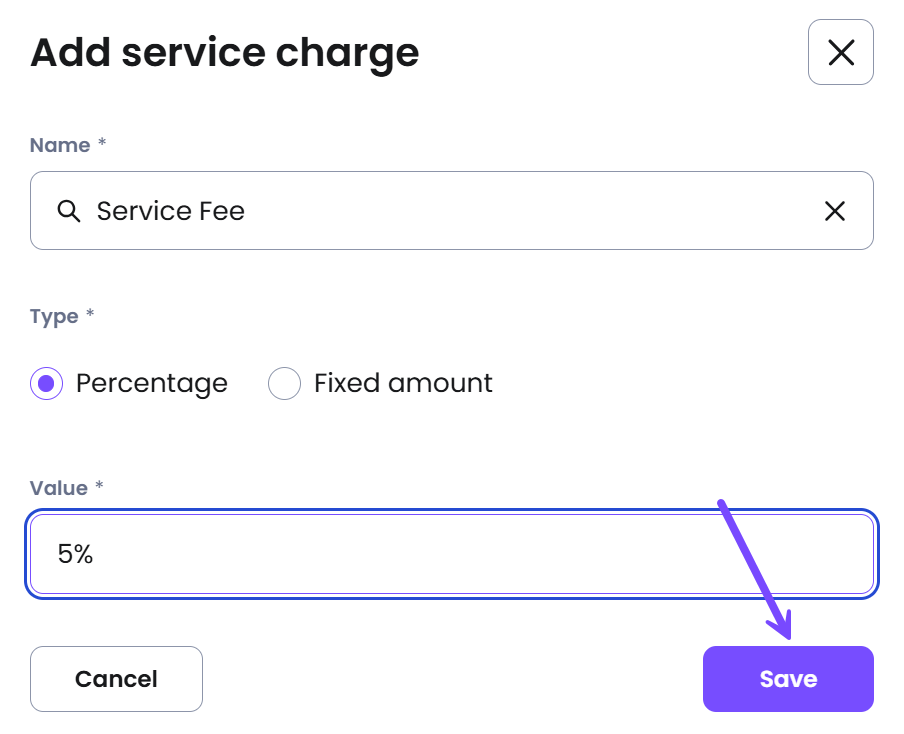Click the Percentage option label text
This screenshot has height=734, width=904.
click(x=152, y=383)
